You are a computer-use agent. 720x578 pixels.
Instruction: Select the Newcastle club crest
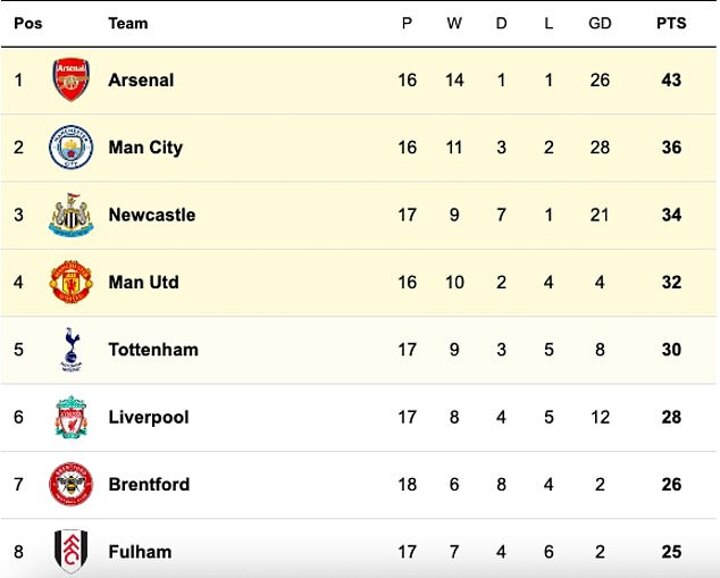71,215
